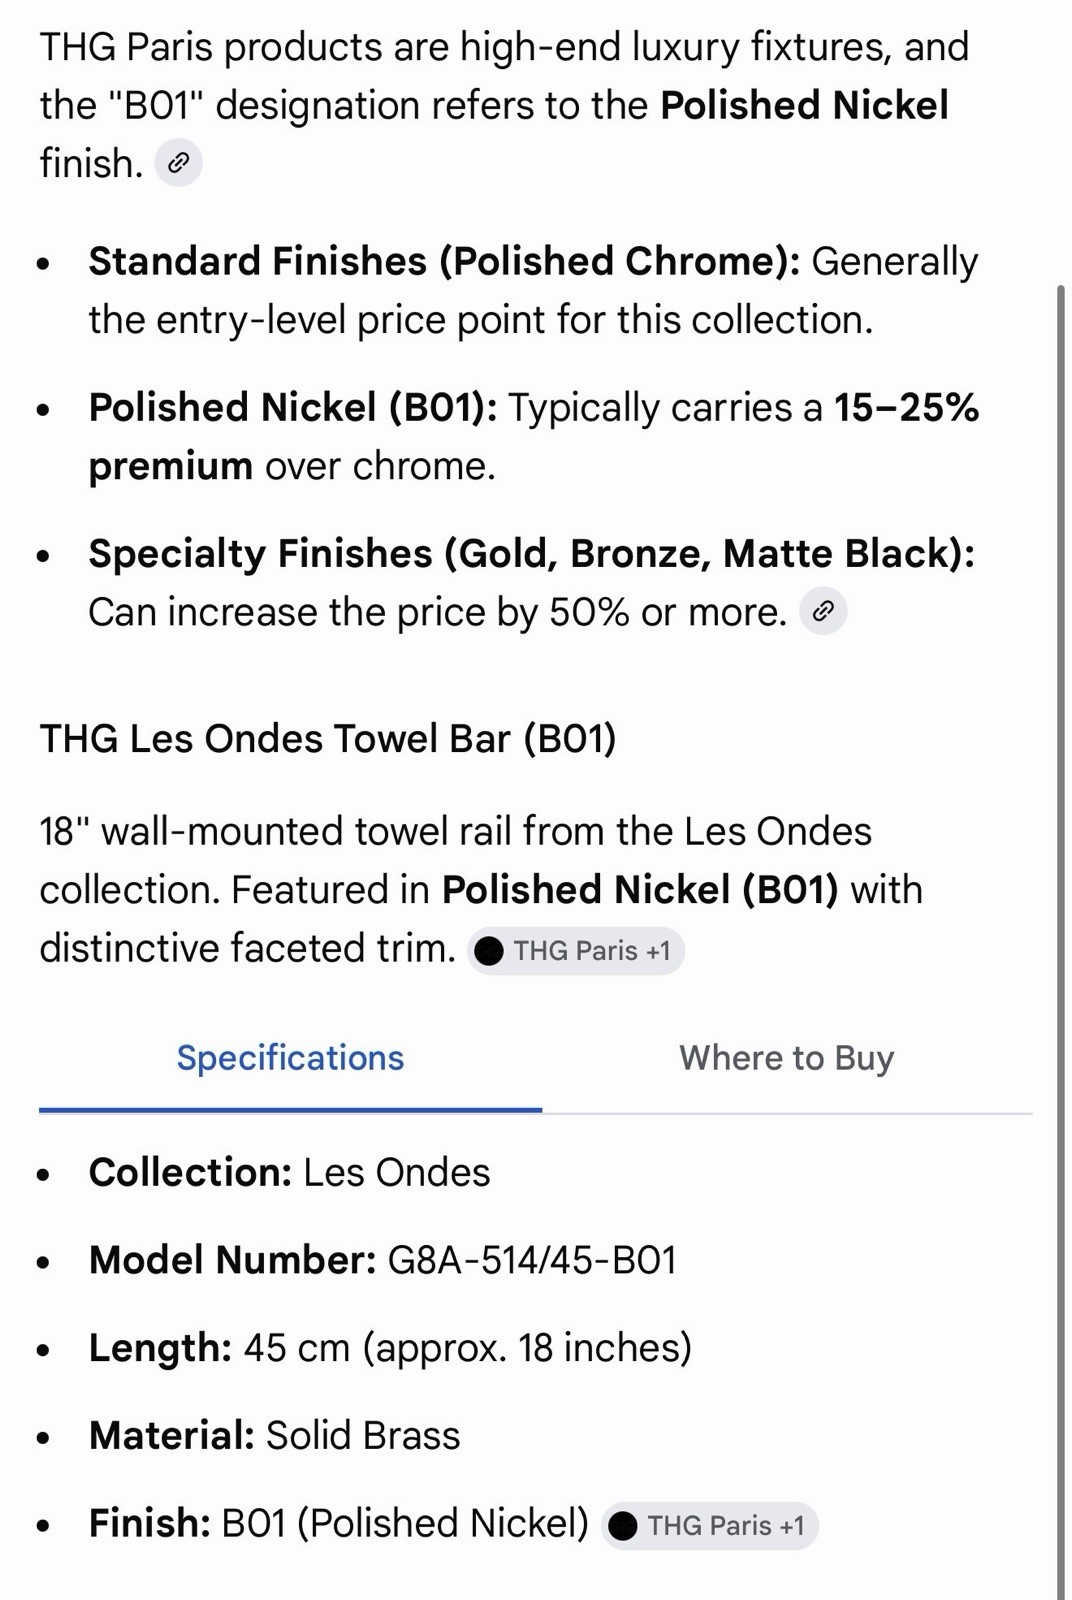1072x1600 pixels.
Task: Open the source link icon after "50% or more."
Action: coord(823,611)
